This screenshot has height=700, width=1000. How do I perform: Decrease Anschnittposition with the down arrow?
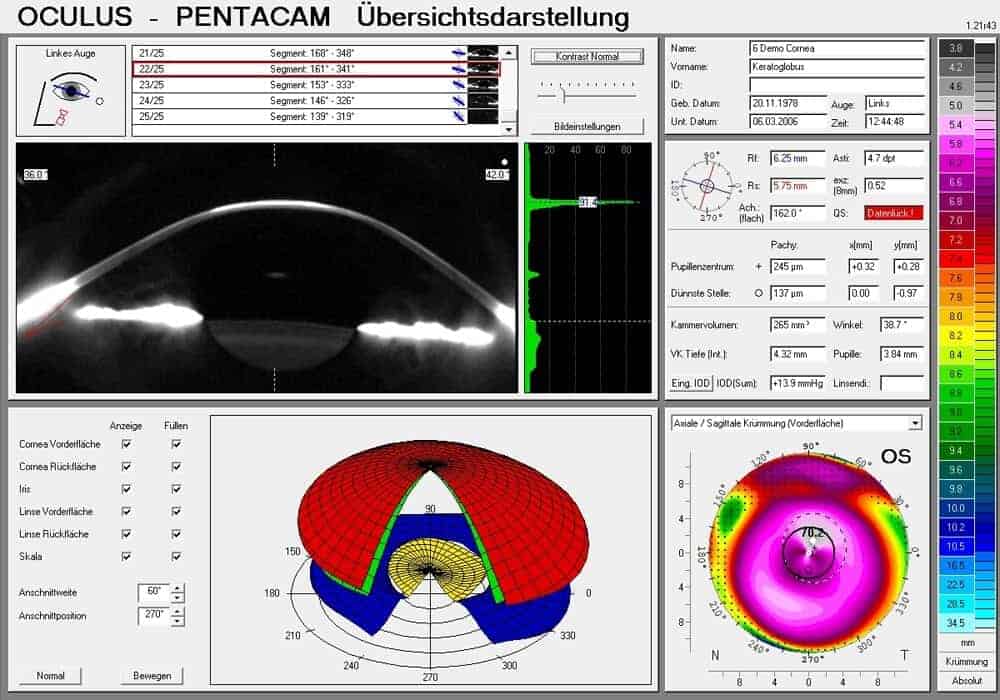(177, 621)
